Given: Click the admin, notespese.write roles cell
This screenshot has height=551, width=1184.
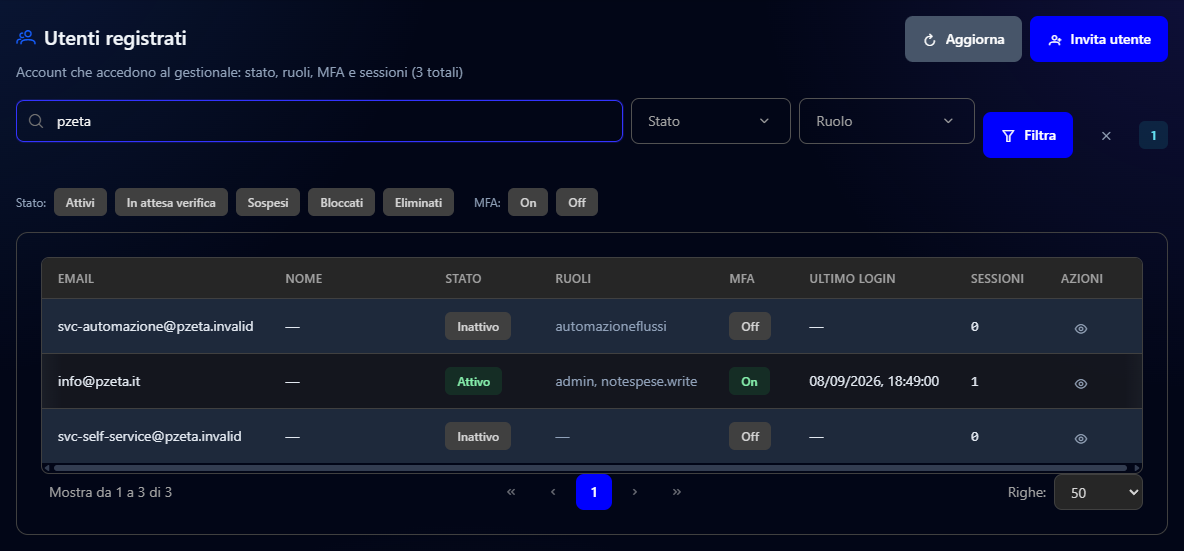Looking at the screenshot, I should coord(626,381).
